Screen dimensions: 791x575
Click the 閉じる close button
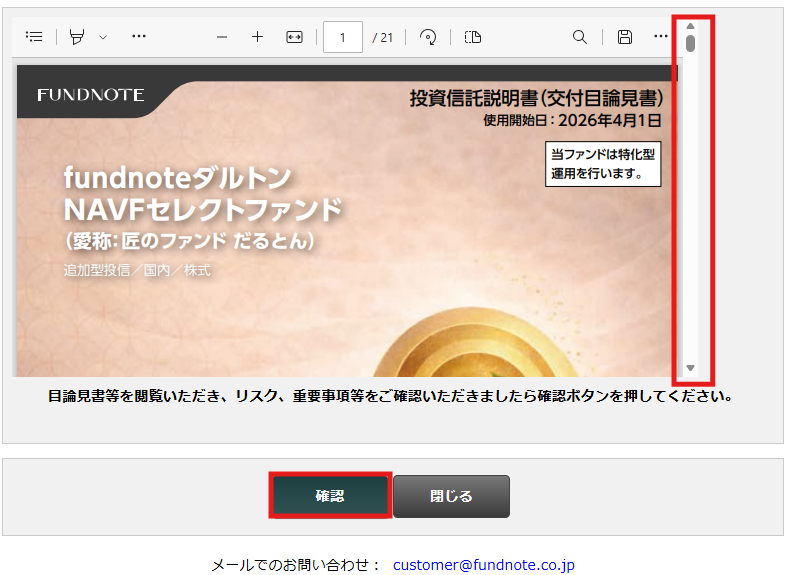click(451, 496)
